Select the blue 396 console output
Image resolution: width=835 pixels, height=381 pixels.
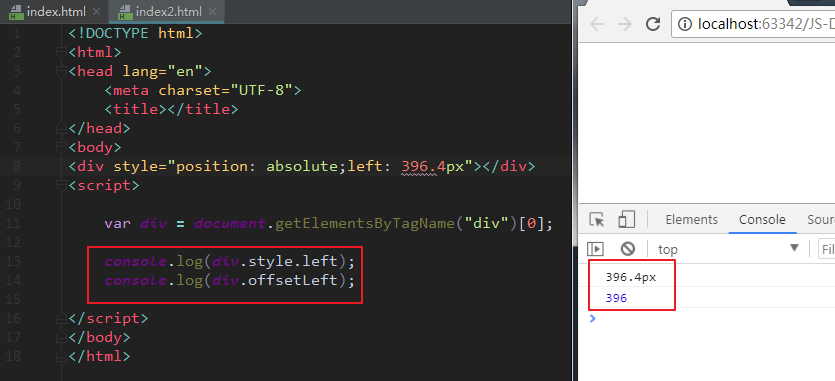pos(616,298)
